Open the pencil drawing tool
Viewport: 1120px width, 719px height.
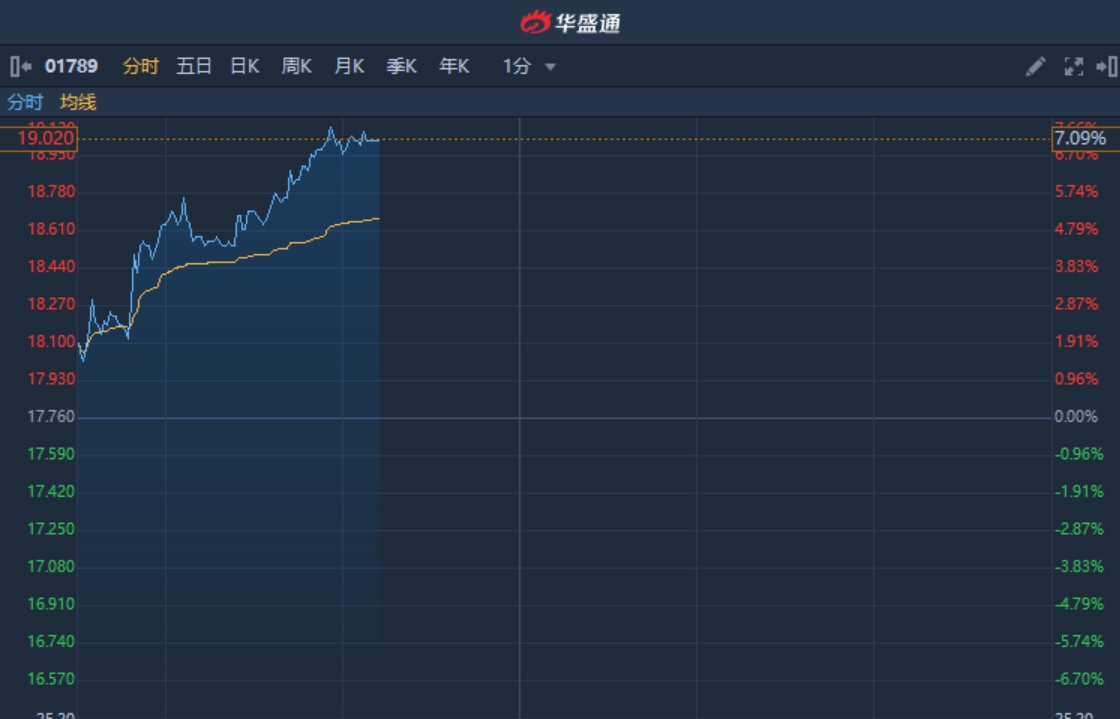click(1036, 67)
